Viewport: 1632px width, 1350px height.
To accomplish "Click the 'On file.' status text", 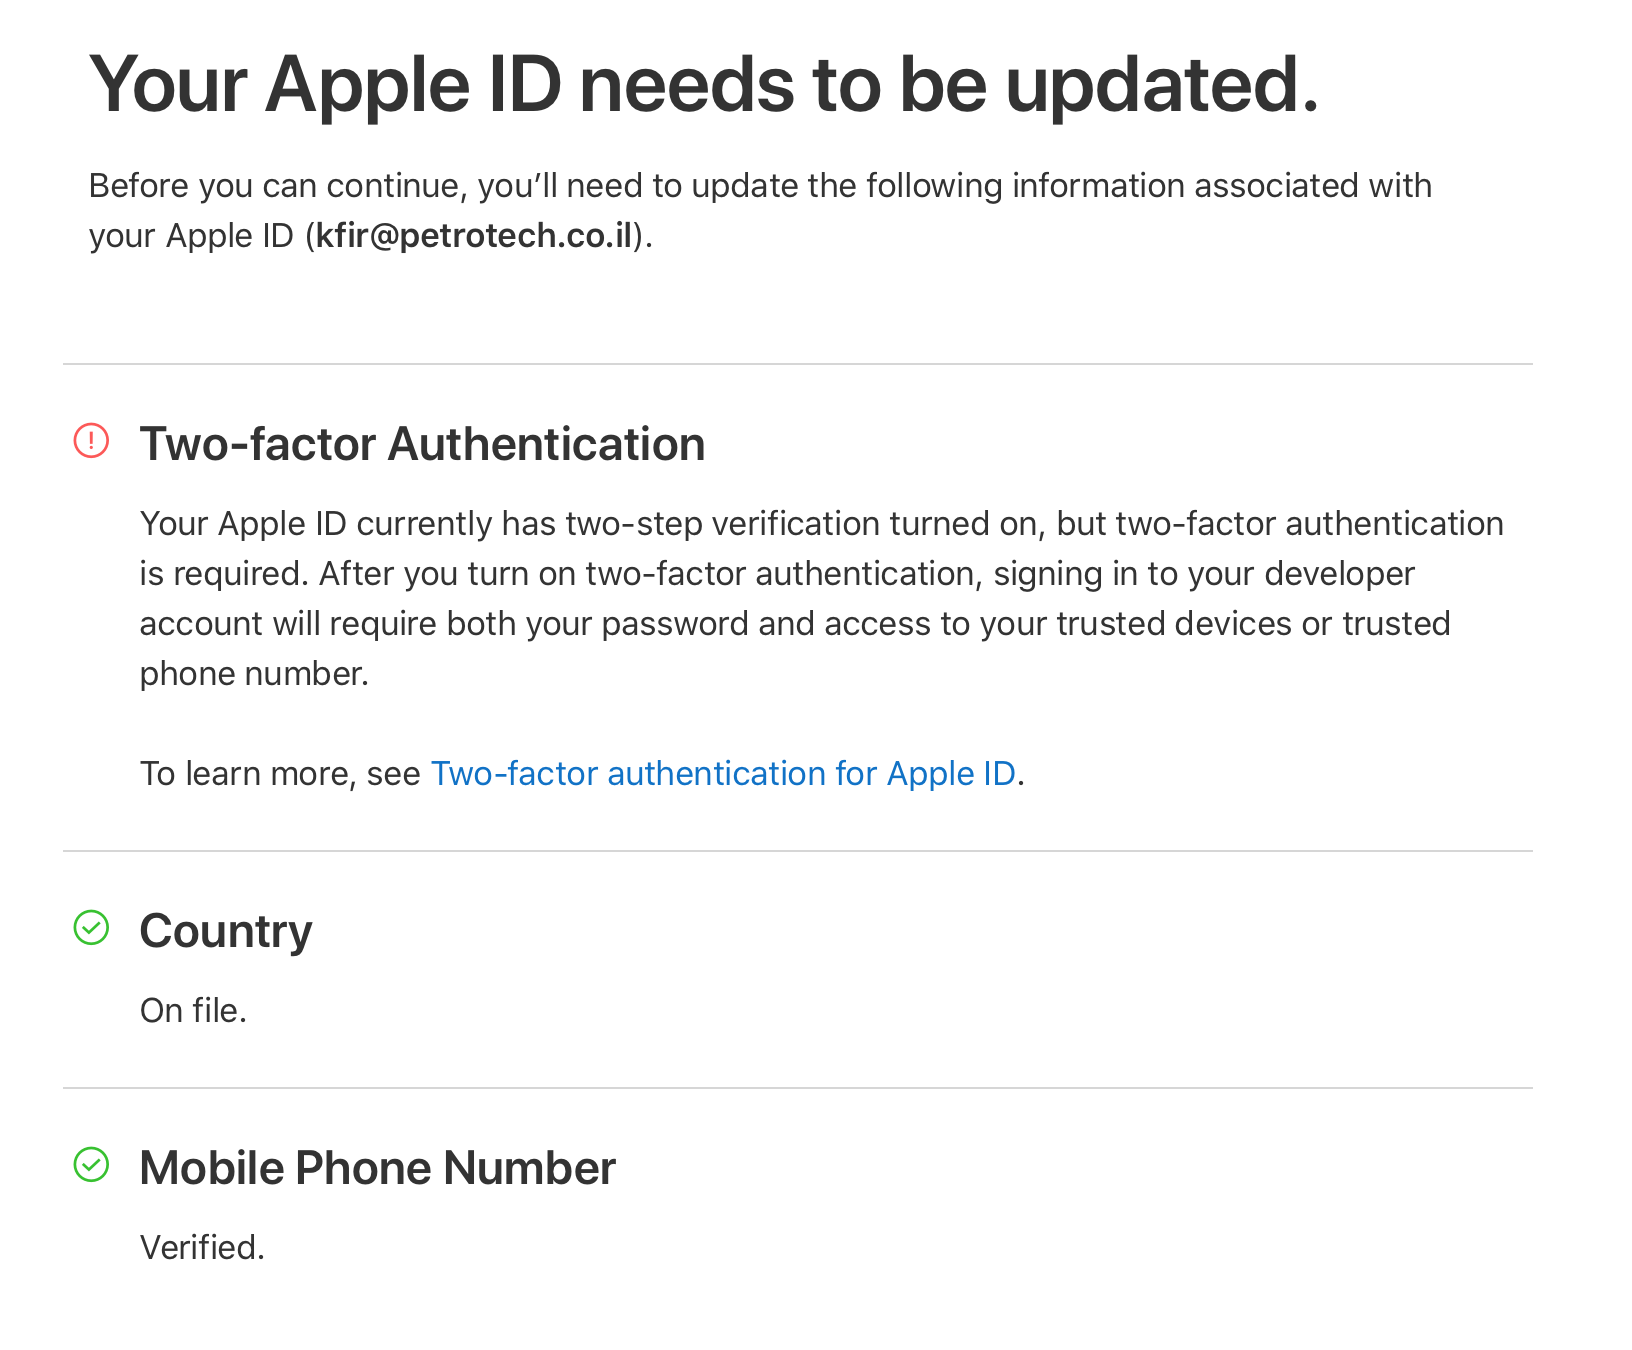I will click(x=193, y=1011).
